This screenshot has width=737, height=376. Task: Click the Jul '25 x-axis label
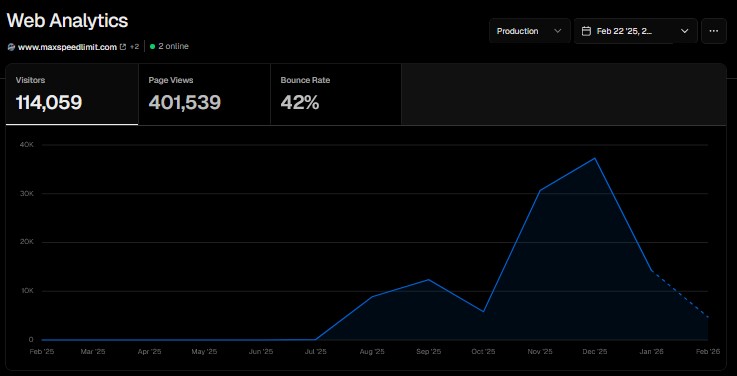(x=315, y=352)
